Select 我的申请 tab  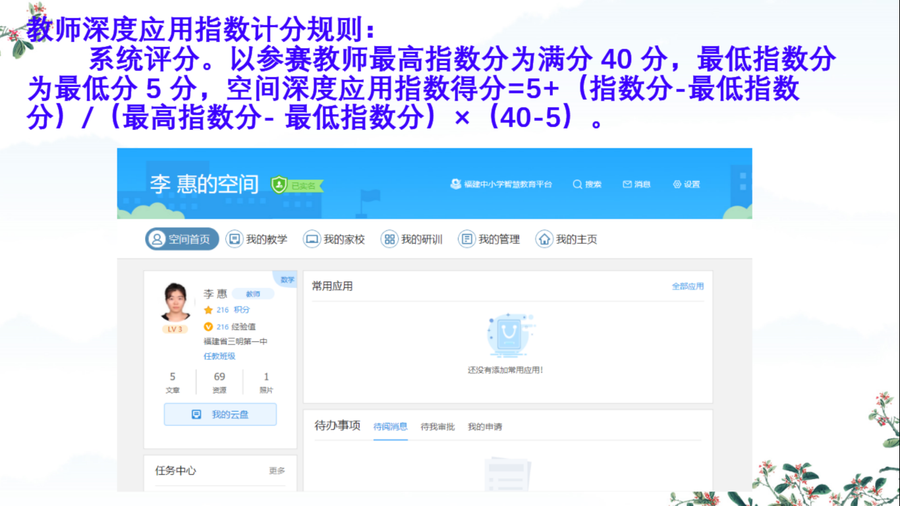[485, 427]
